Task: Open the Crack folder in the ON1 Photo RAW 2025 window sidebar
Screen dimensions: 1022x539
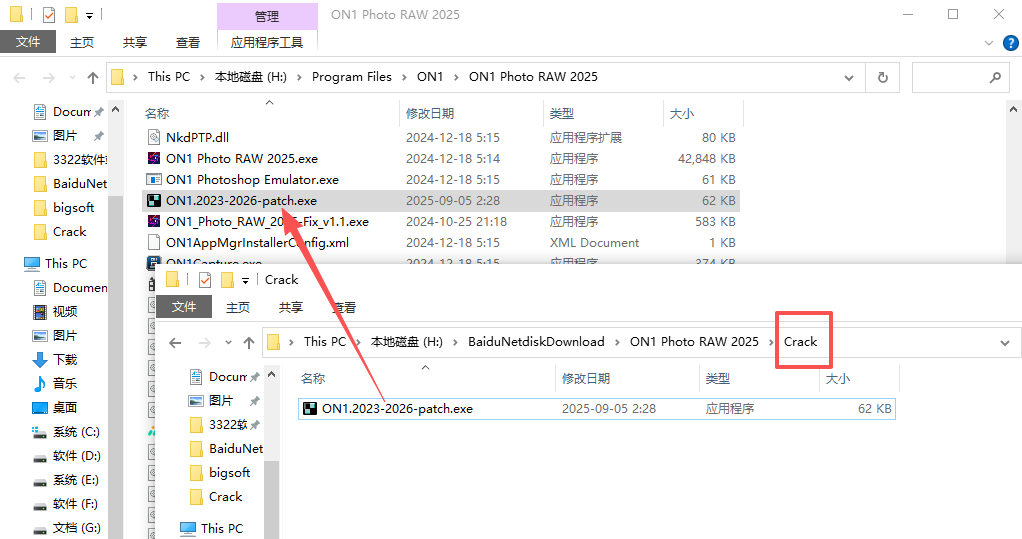Action: click(60, 232)
